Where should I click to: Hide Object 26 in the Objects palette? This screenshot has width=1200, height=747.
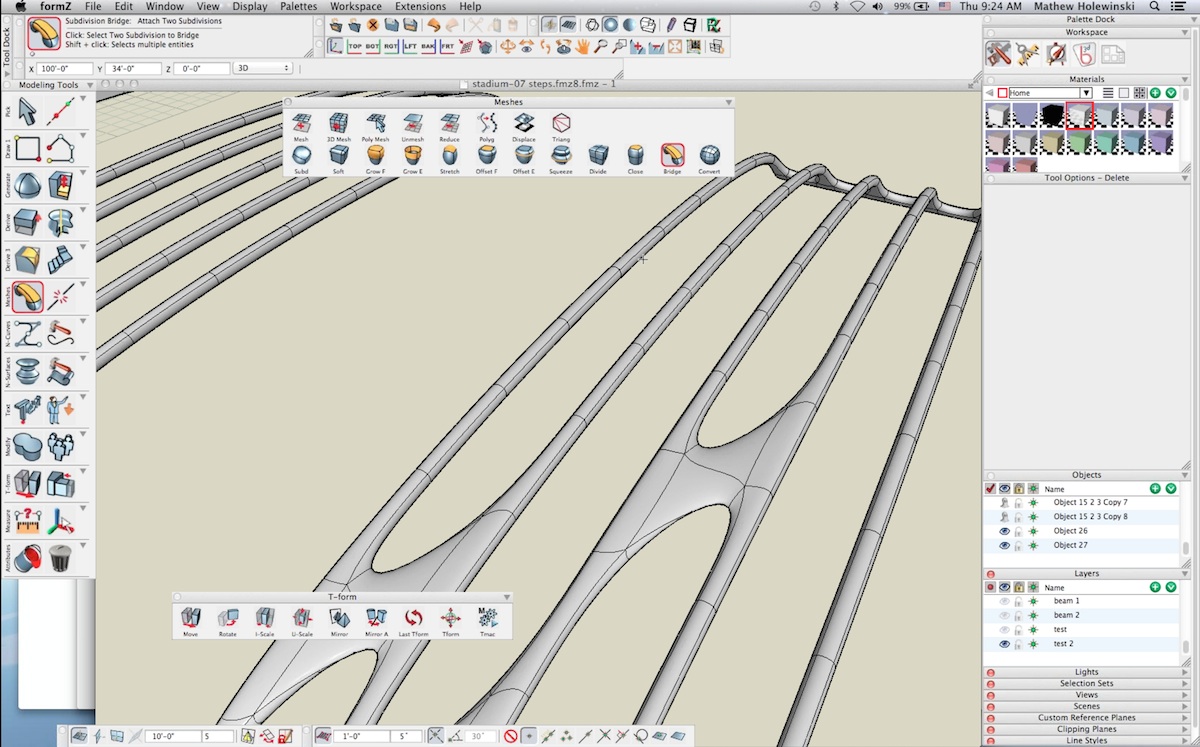coord(1004,531)
